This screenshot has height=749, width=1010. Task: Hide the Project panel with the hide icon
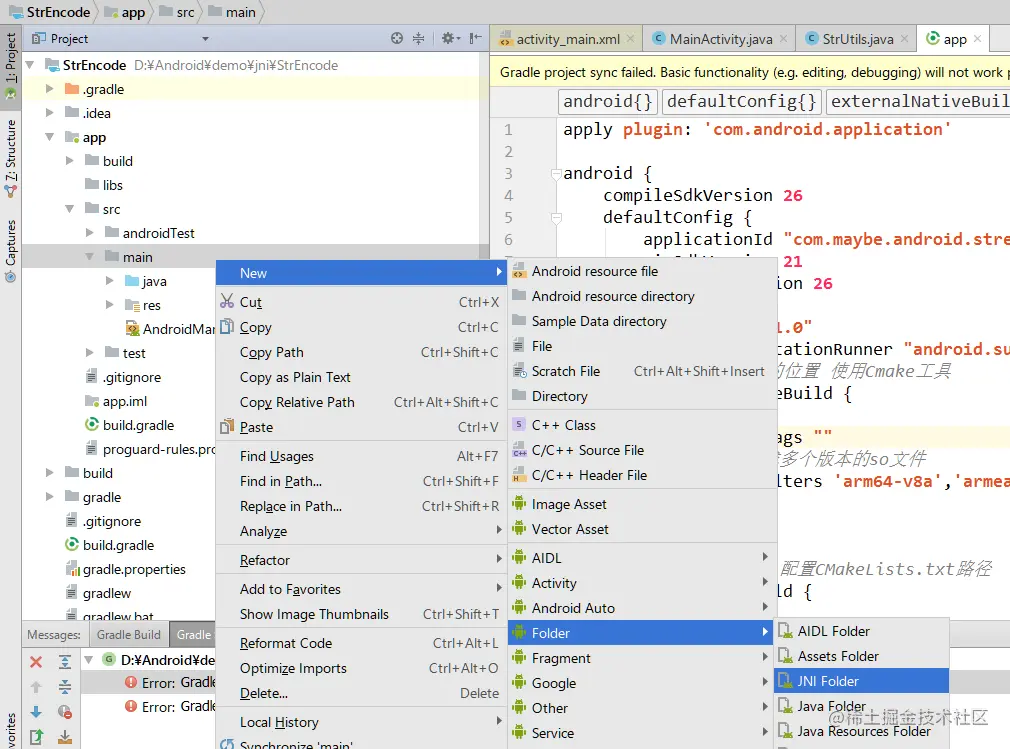(475, 39)
